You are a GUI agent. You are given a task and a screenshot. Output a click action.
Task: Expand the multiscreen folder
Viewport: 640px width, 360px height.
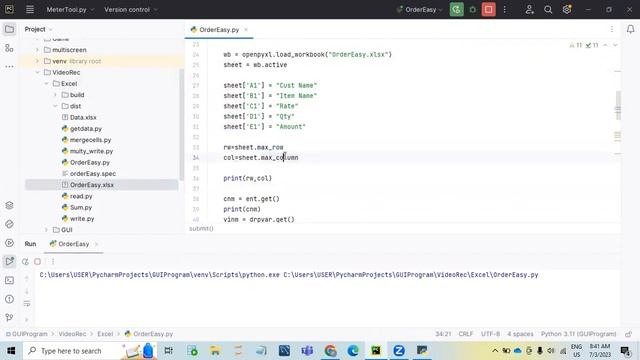click(37, 50)
